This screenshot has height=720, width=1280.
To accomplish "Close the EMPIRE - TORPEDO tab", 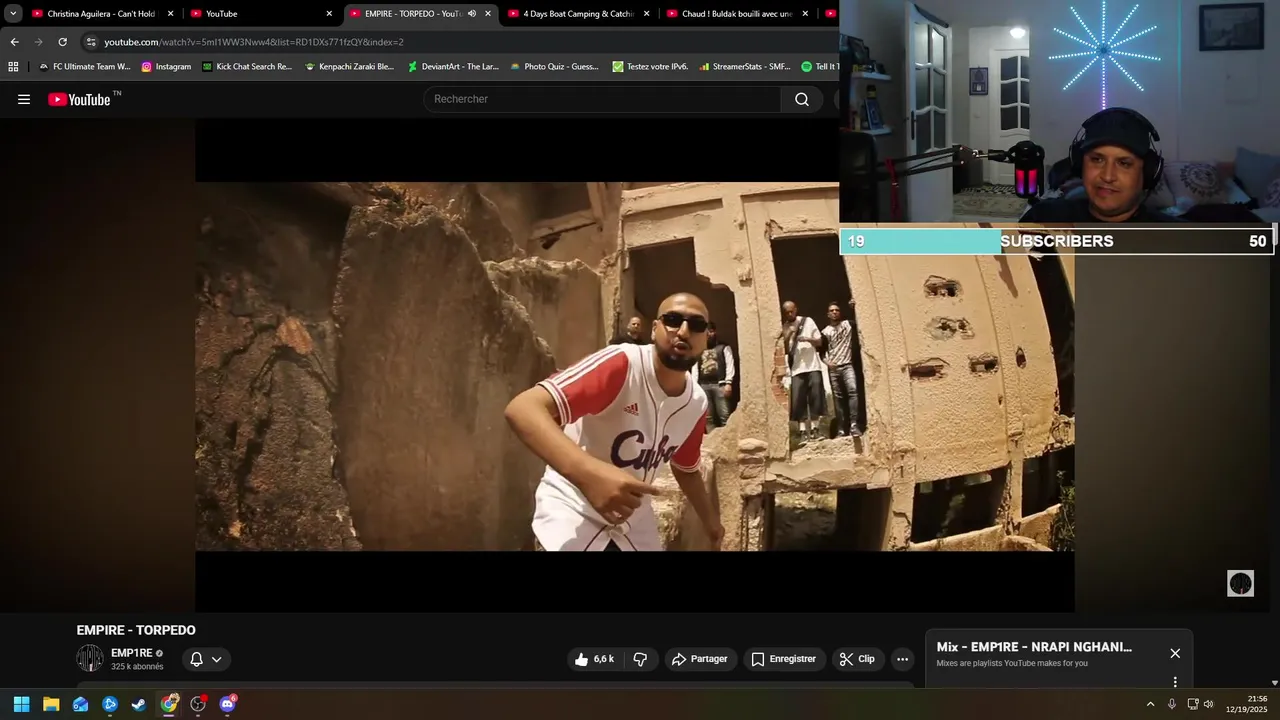I will coord(488,14).
